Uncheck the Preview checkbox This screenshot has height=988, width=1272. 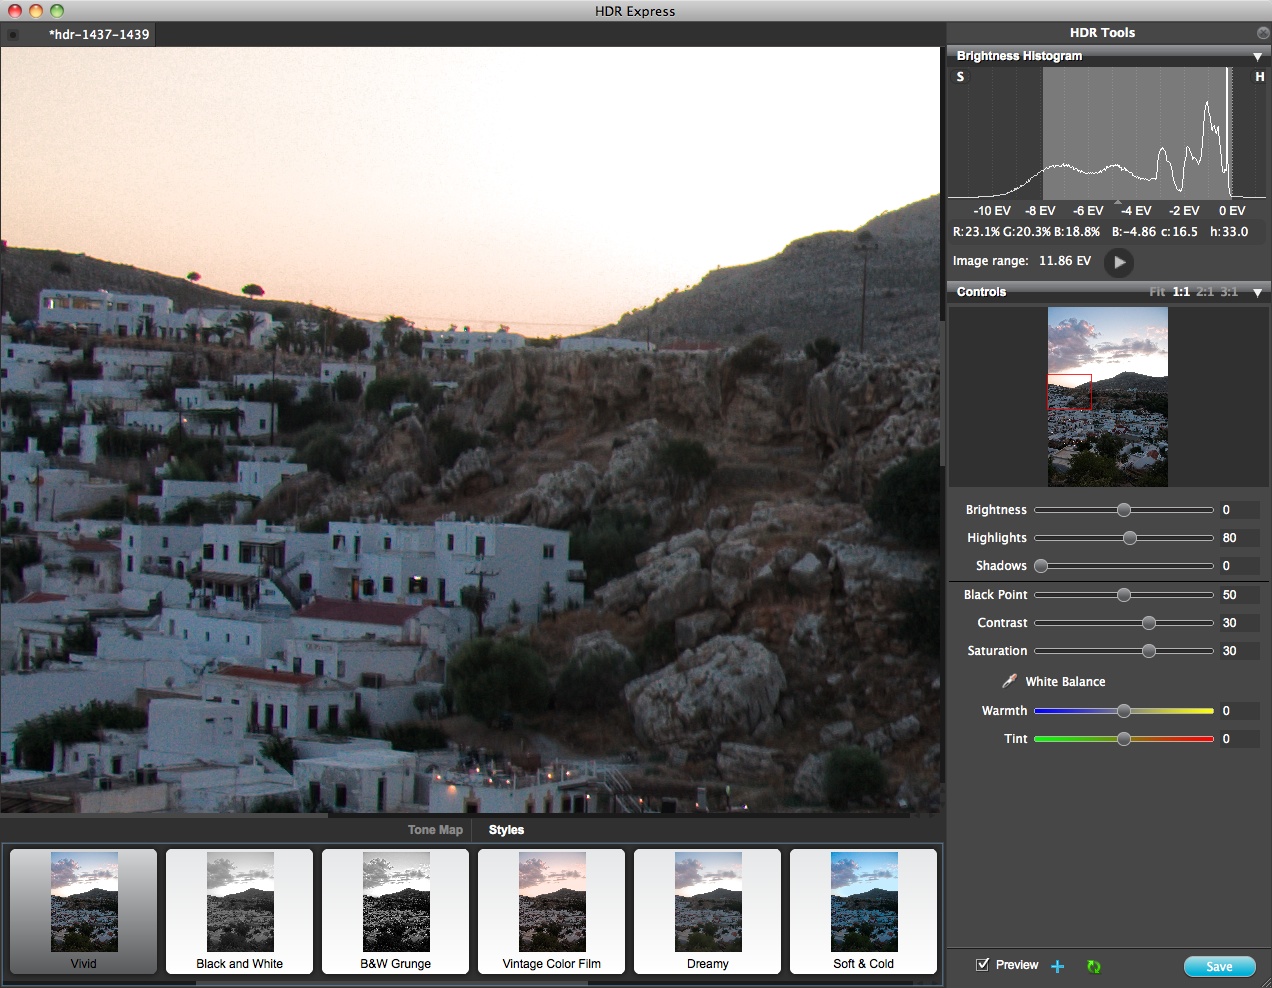click(x=983, y=965)
